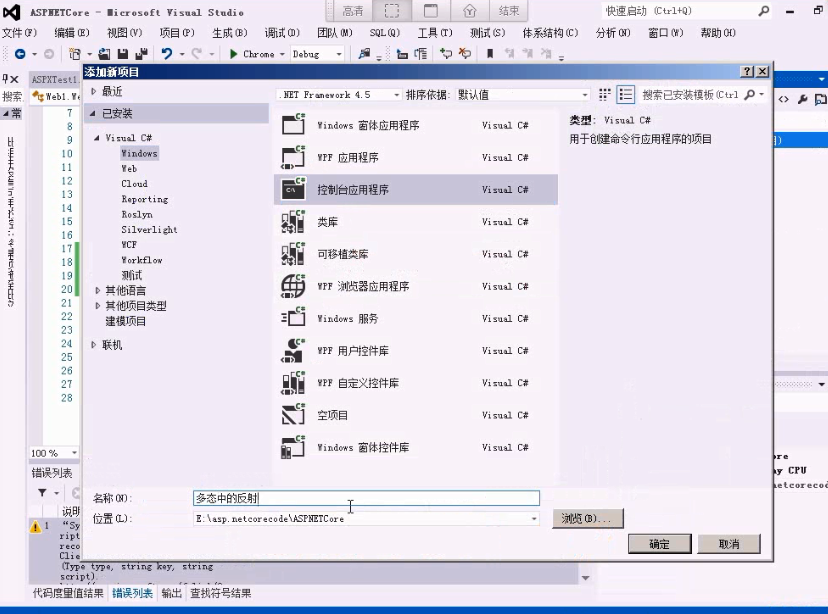Select the WPF 用户控件库 template icon
828x614 pixels.
(293, 351)
